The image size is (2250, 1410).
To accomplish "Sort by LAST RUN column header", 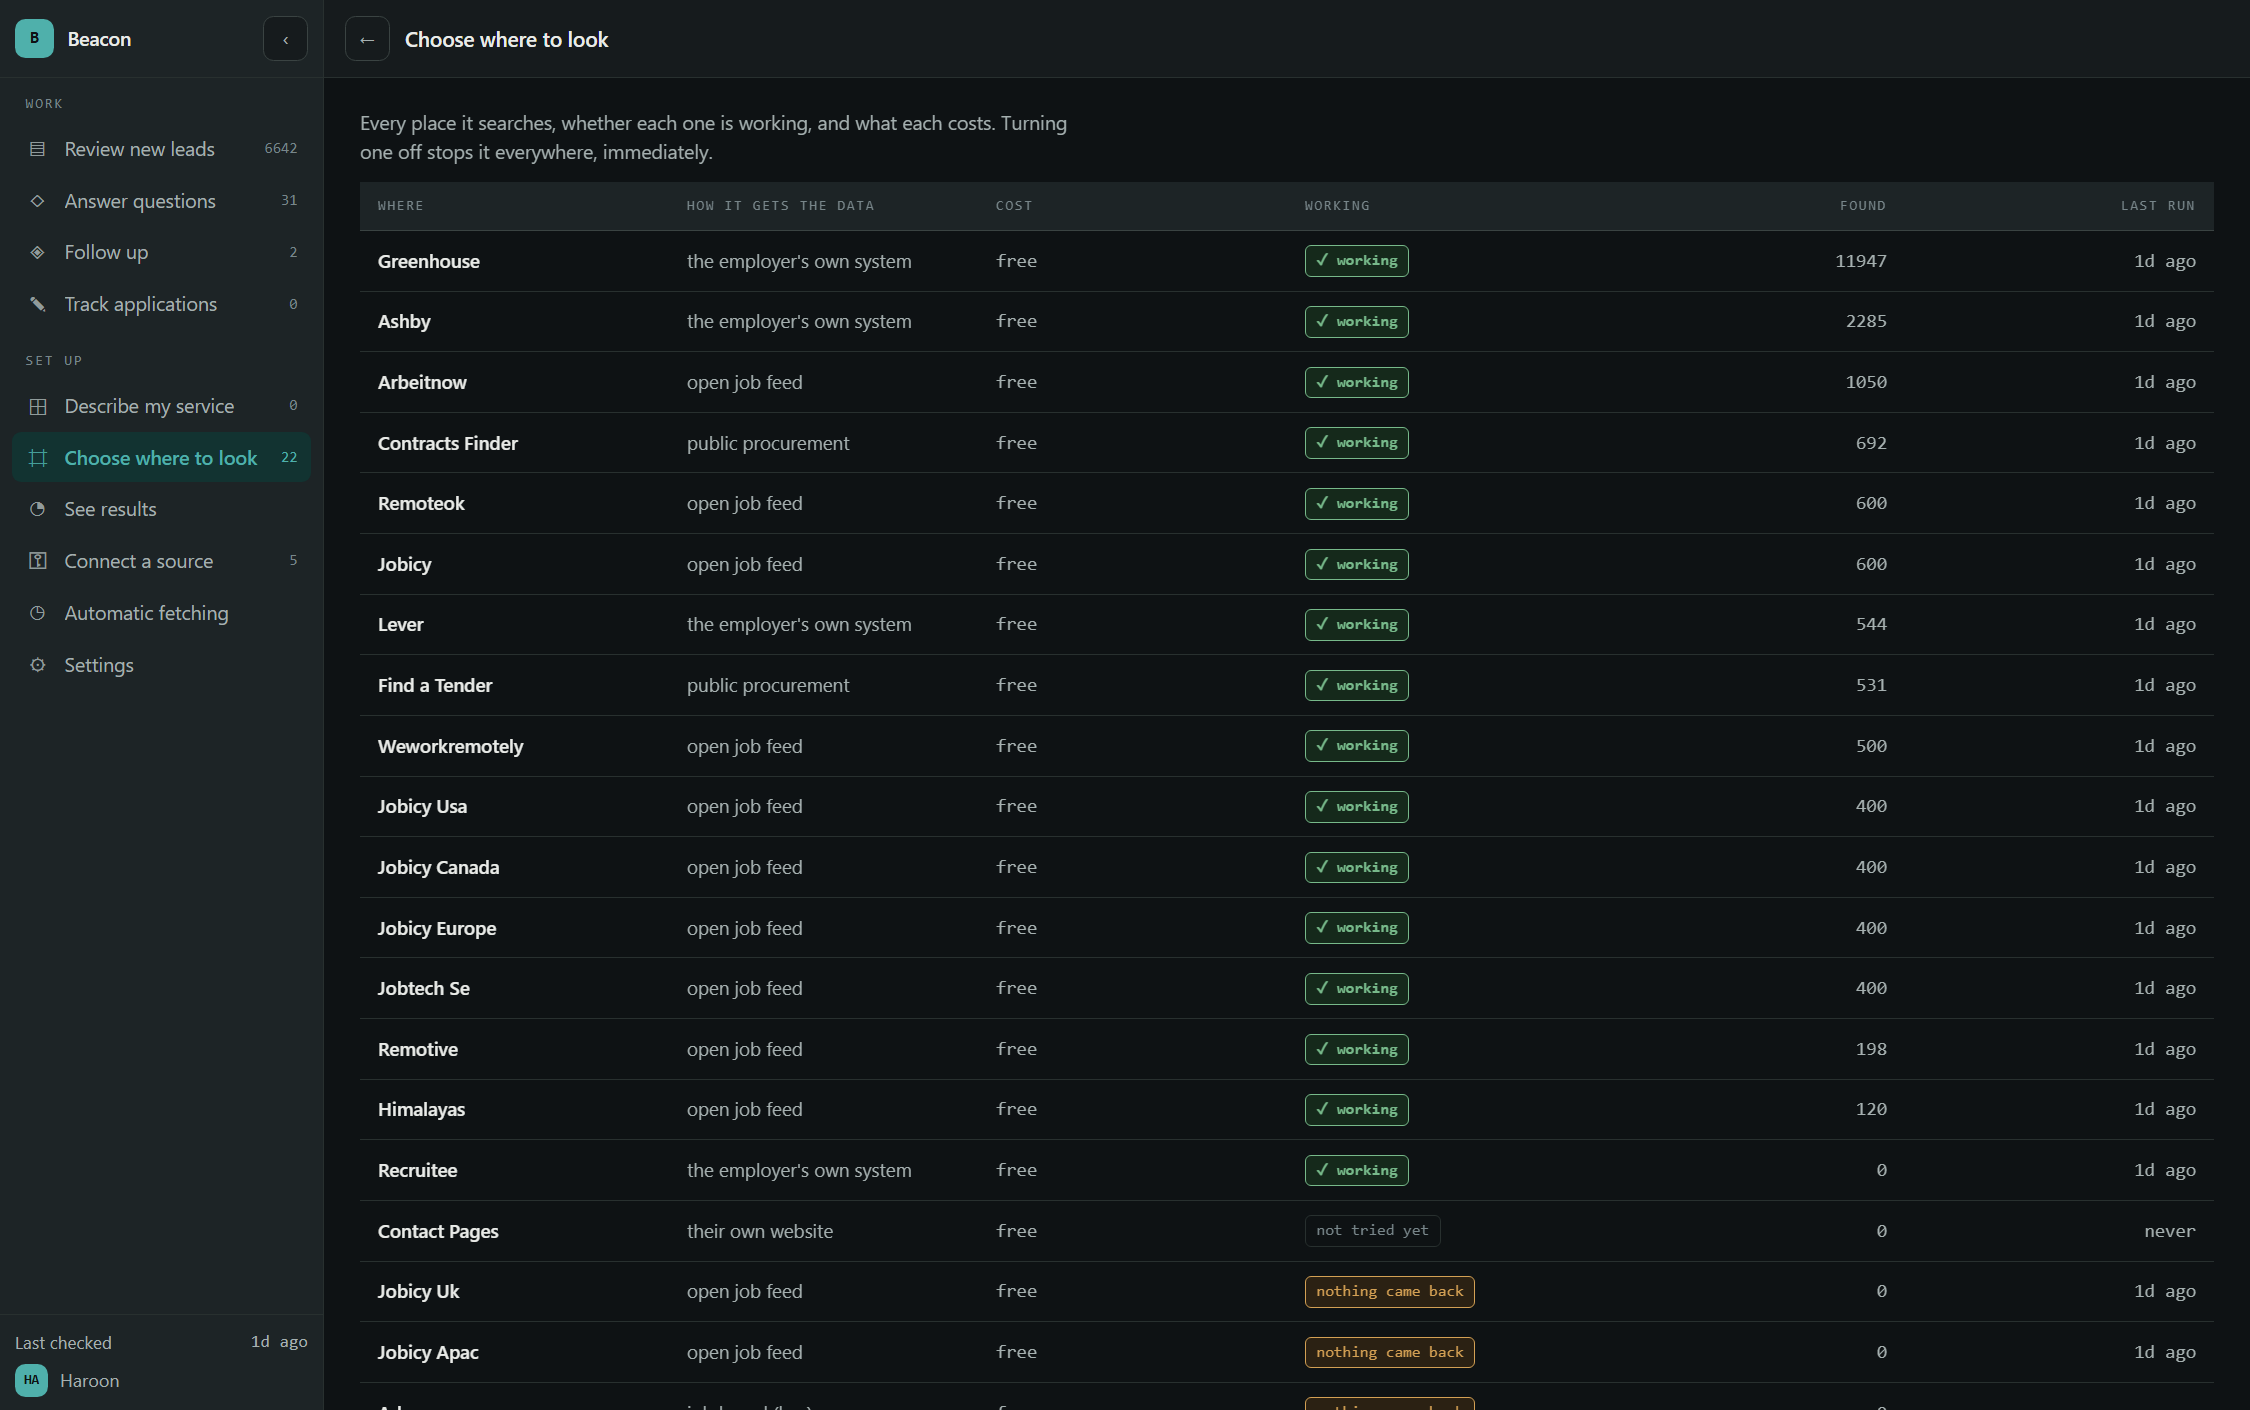I will pyautogui.click(x=2158, y=206).
